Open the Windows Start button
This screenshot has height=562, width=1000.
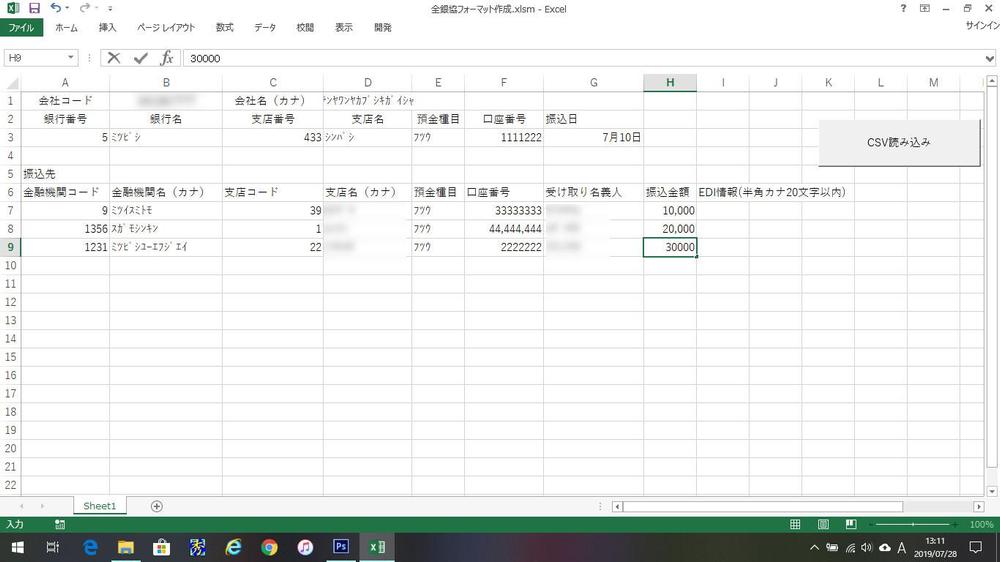coord(17,547)
